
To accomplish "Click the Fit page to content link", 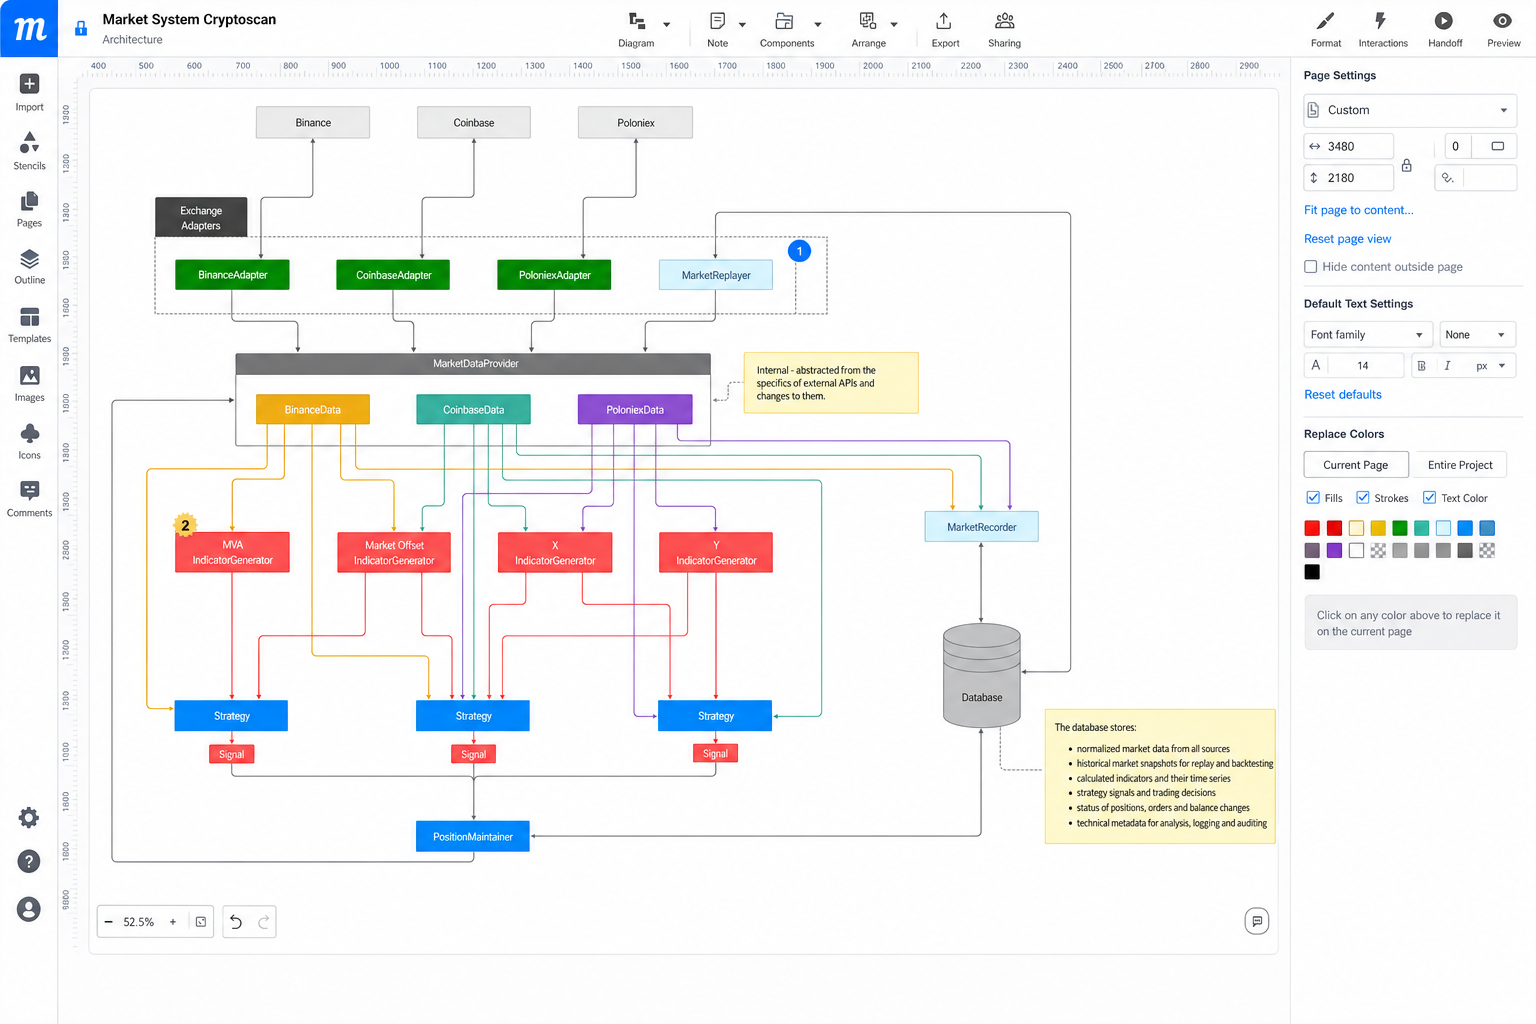I will 1358,210.
